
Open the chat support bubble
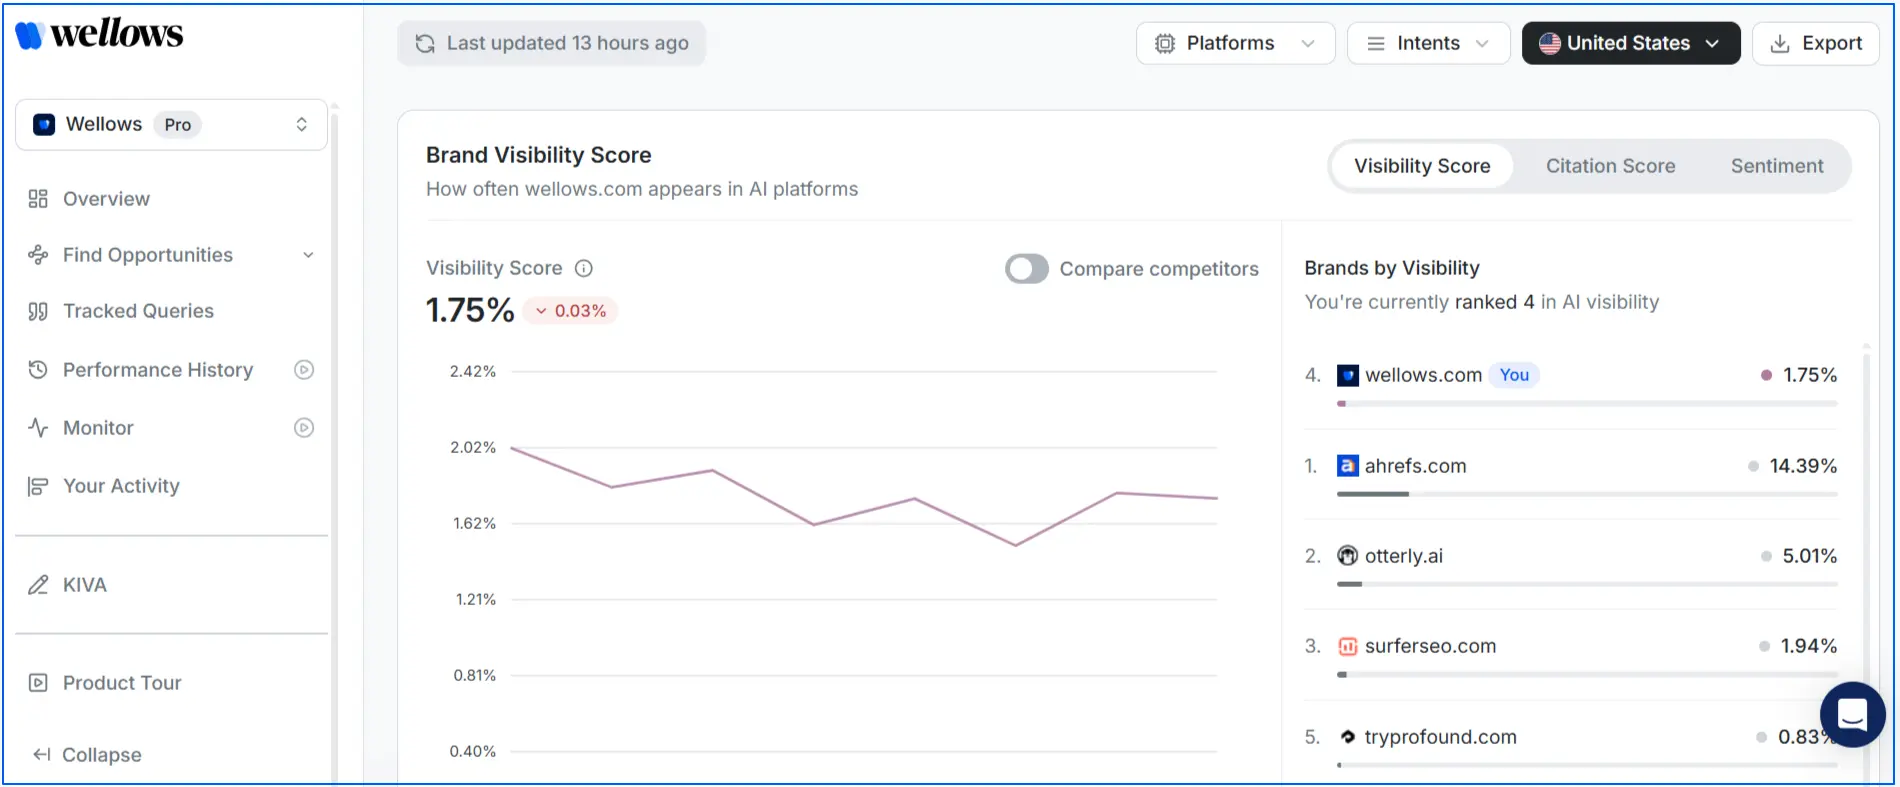click(x=1852, y=715)
